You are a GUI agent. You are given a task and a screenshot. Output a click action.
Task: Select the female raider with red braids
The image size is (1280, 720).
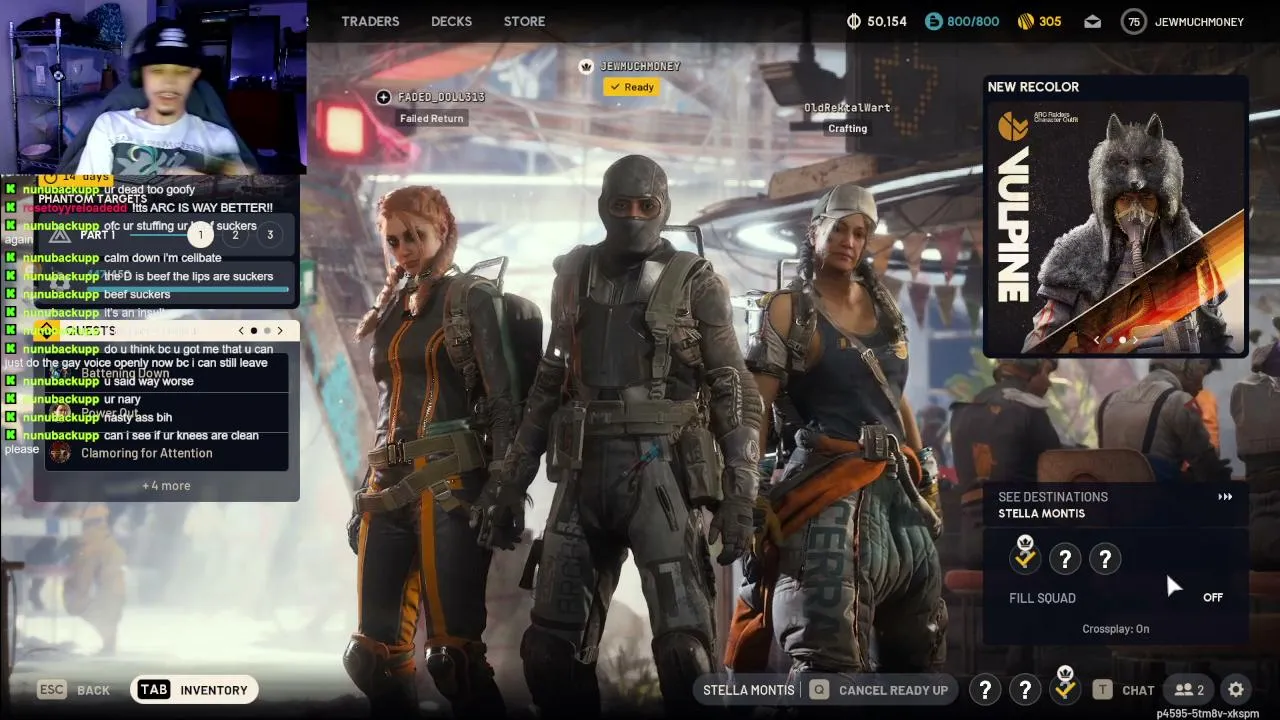425,430
